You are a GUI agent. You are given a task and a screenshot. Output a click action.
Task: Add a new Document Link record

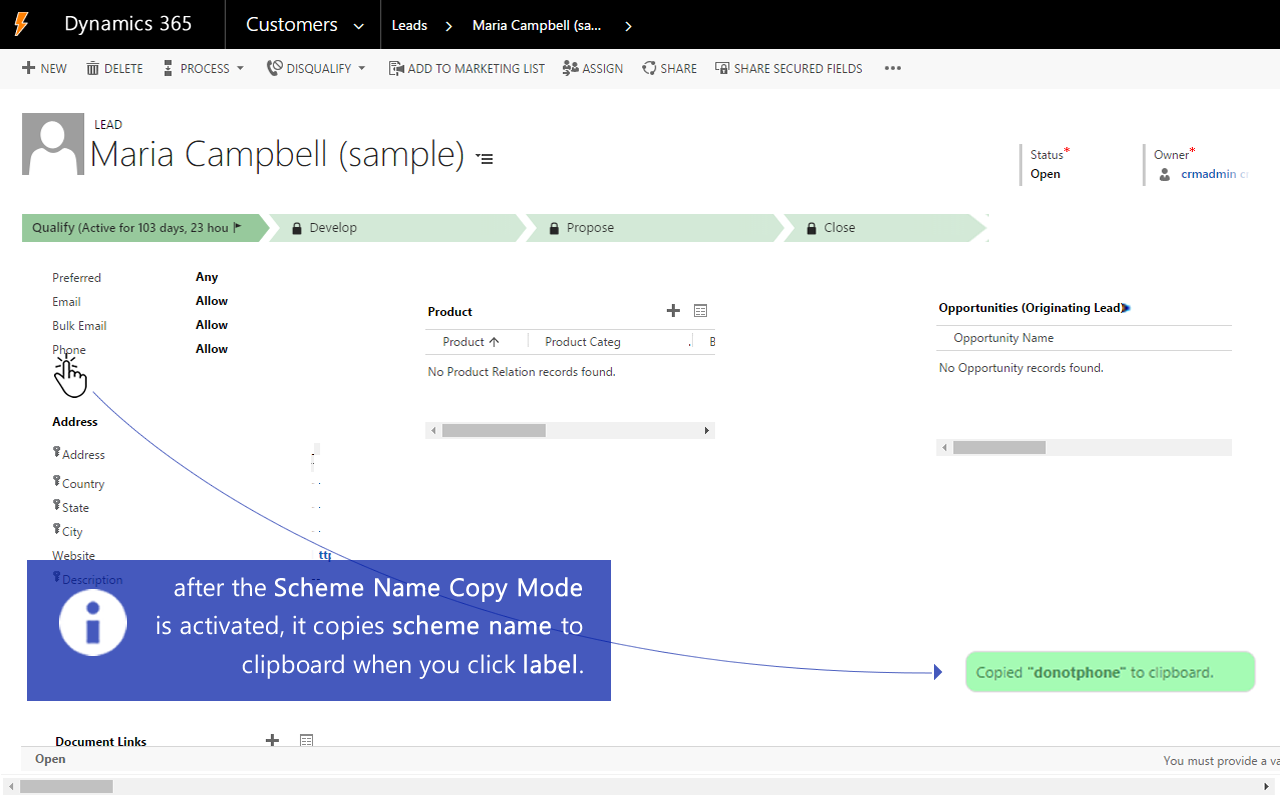click(x=271, y=740)
